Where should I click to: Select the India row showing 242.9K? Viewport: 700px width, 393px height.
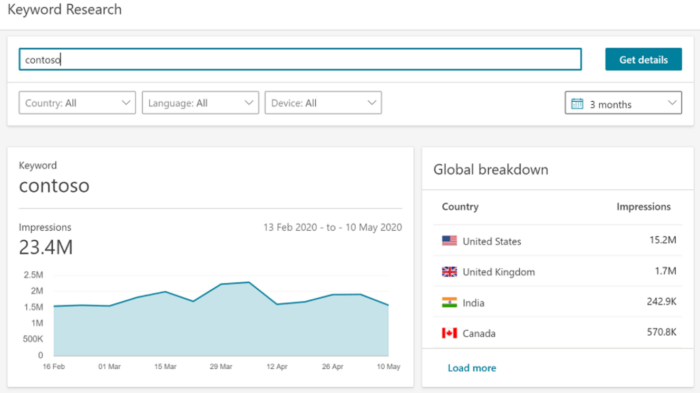point(558,302)
